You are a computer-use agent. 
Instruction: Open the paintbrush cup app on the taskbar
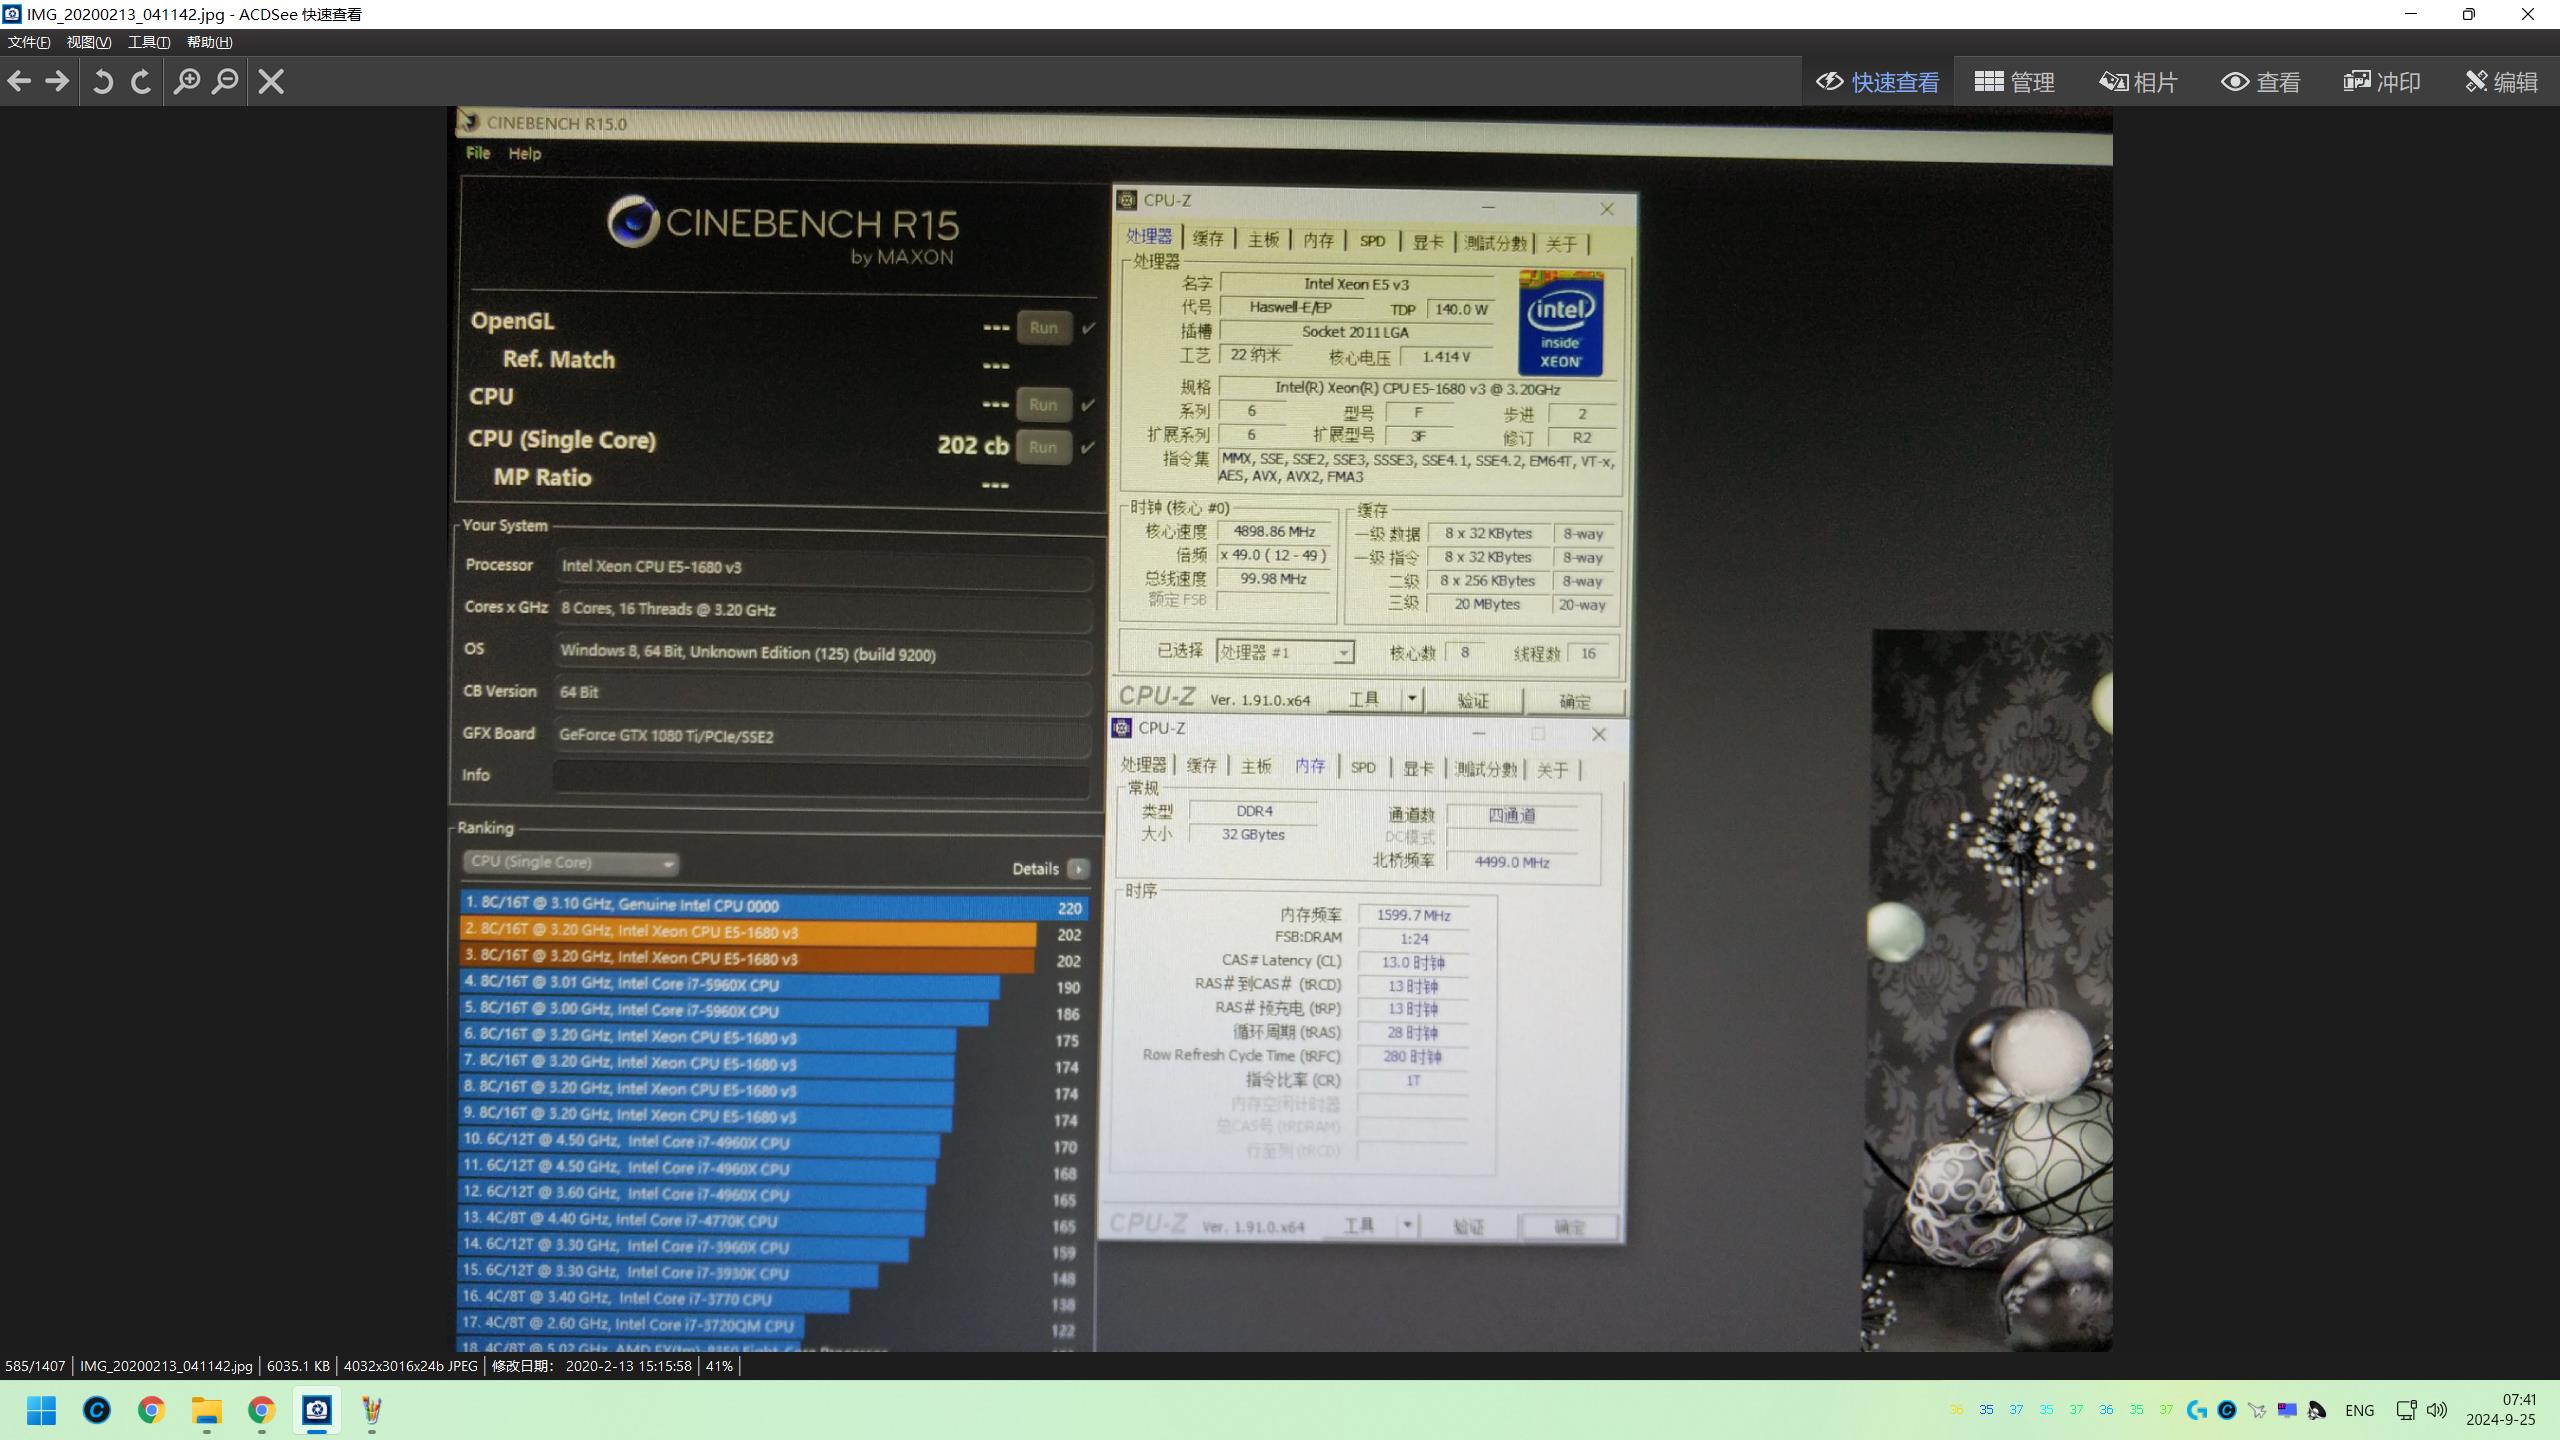point(372,1410)
